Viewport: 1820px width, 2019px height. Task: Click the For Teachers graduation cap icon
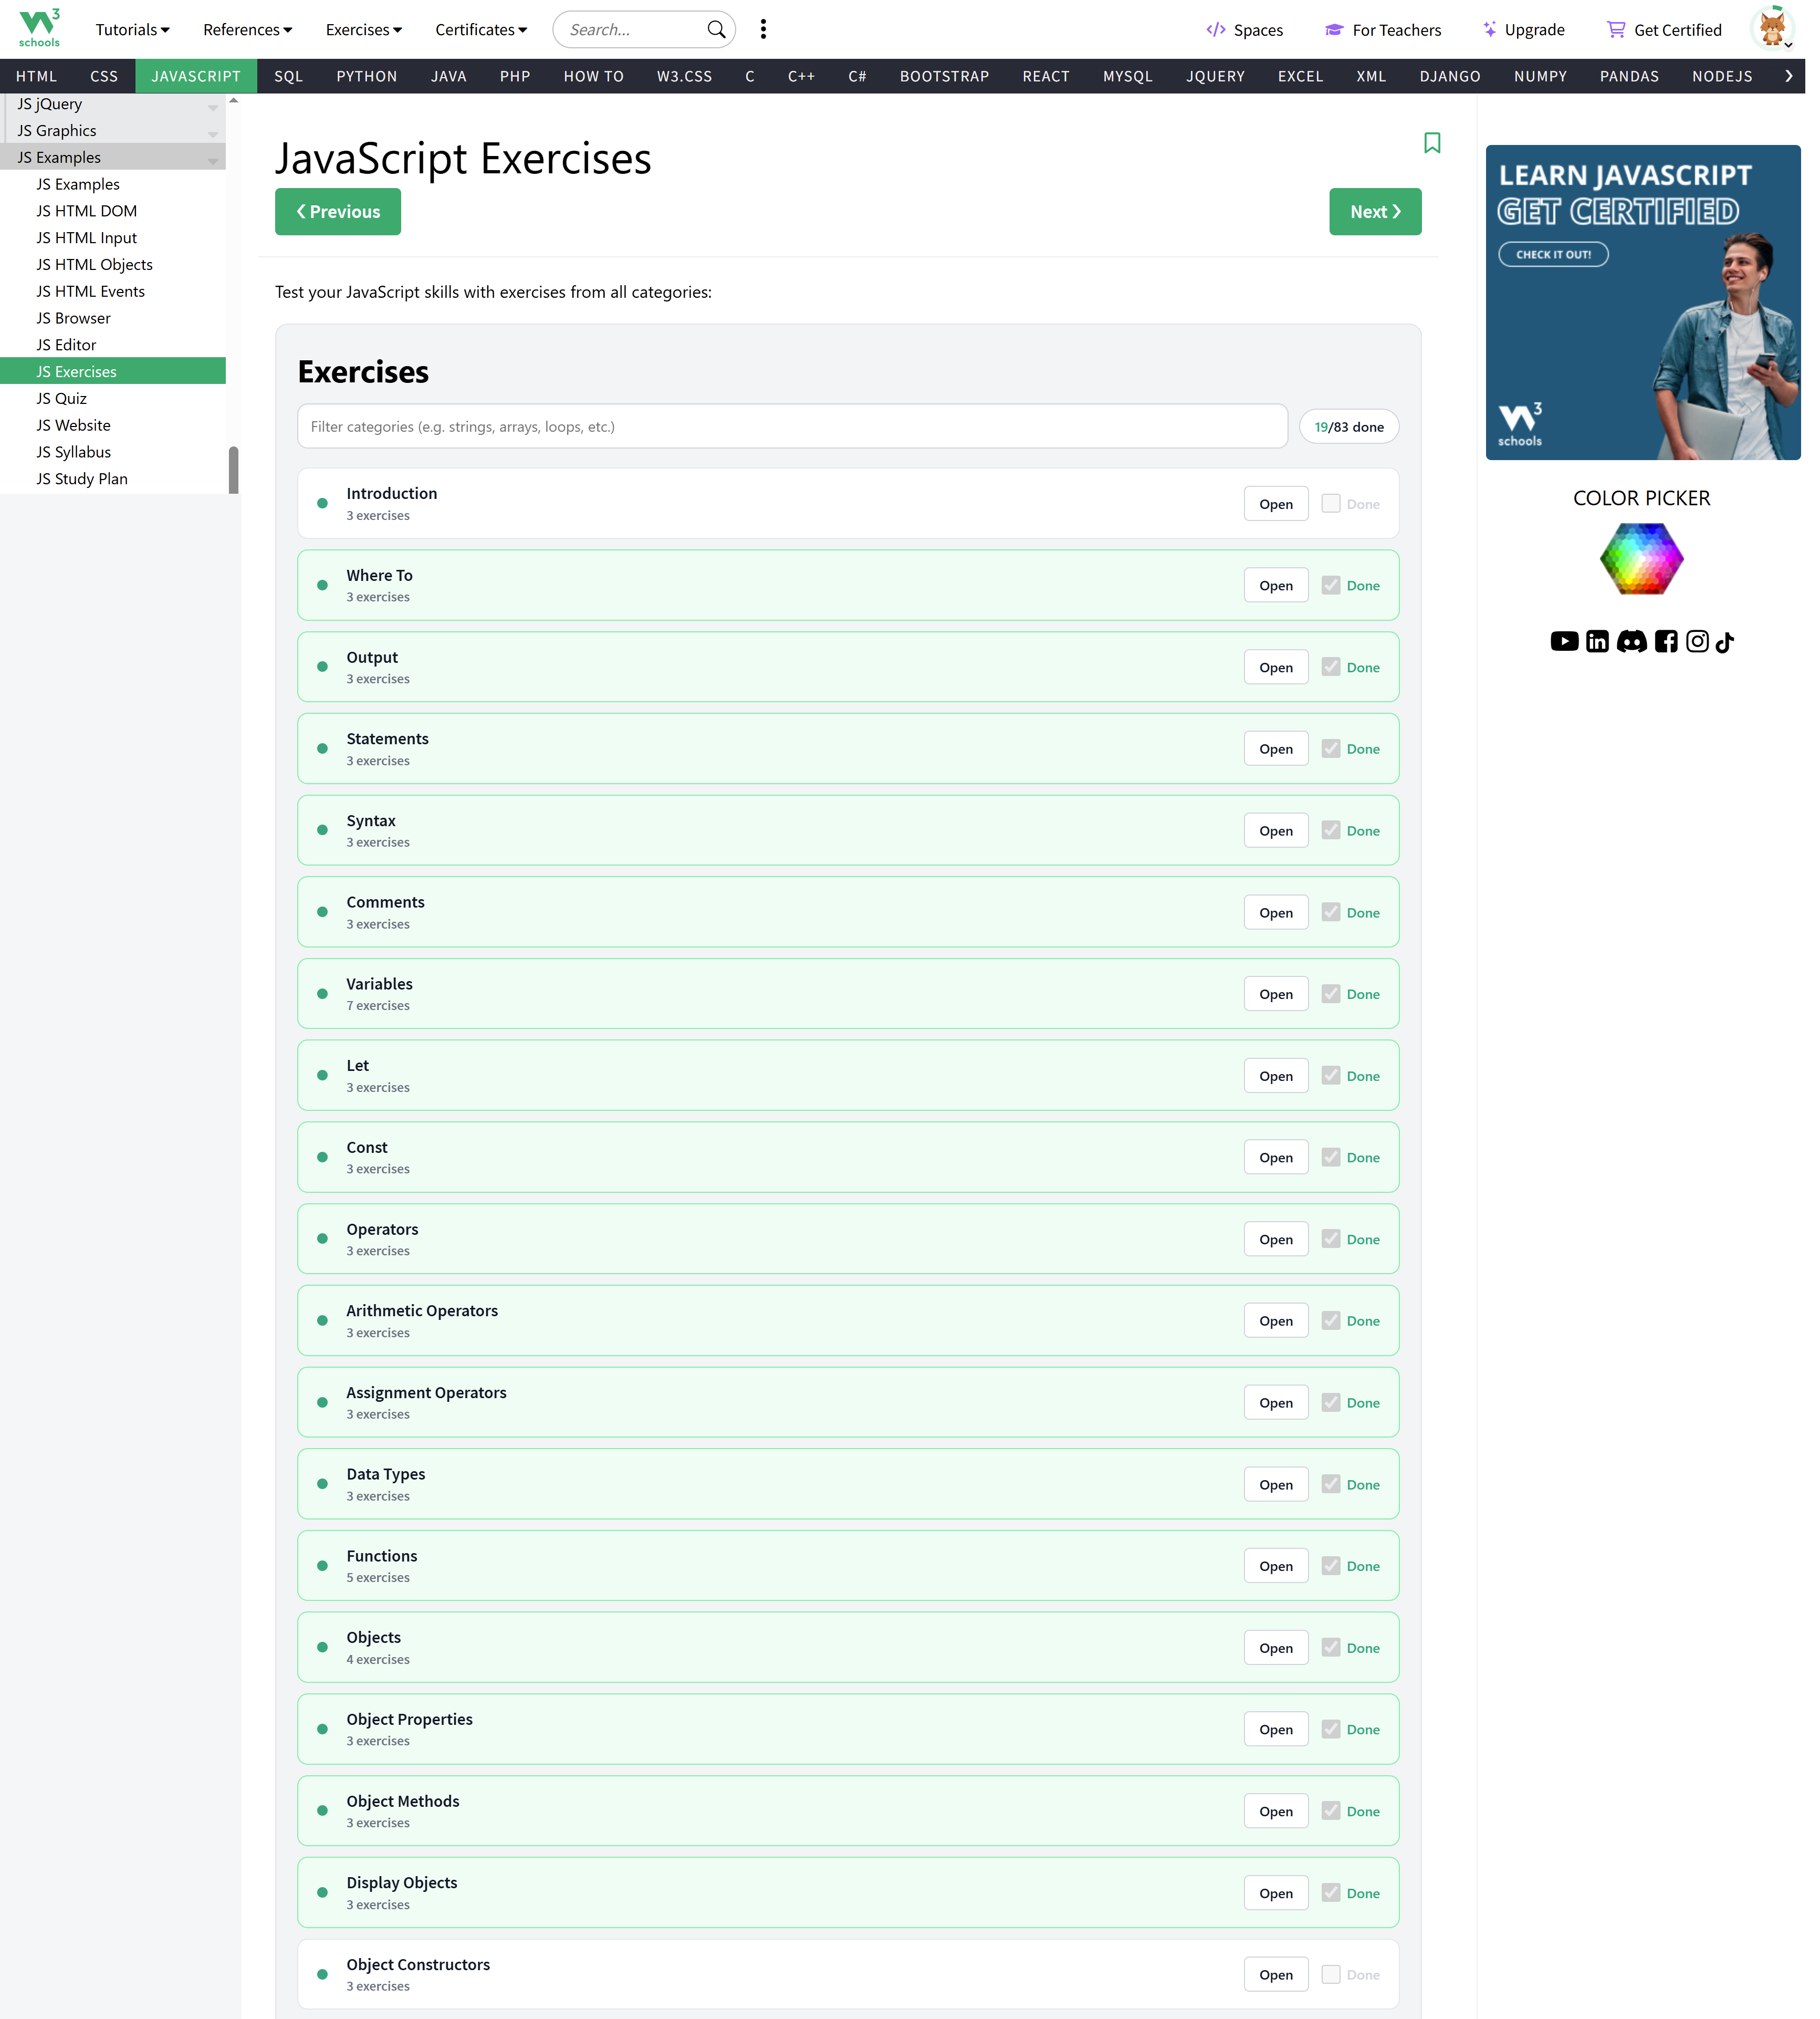coord(1334,30)
